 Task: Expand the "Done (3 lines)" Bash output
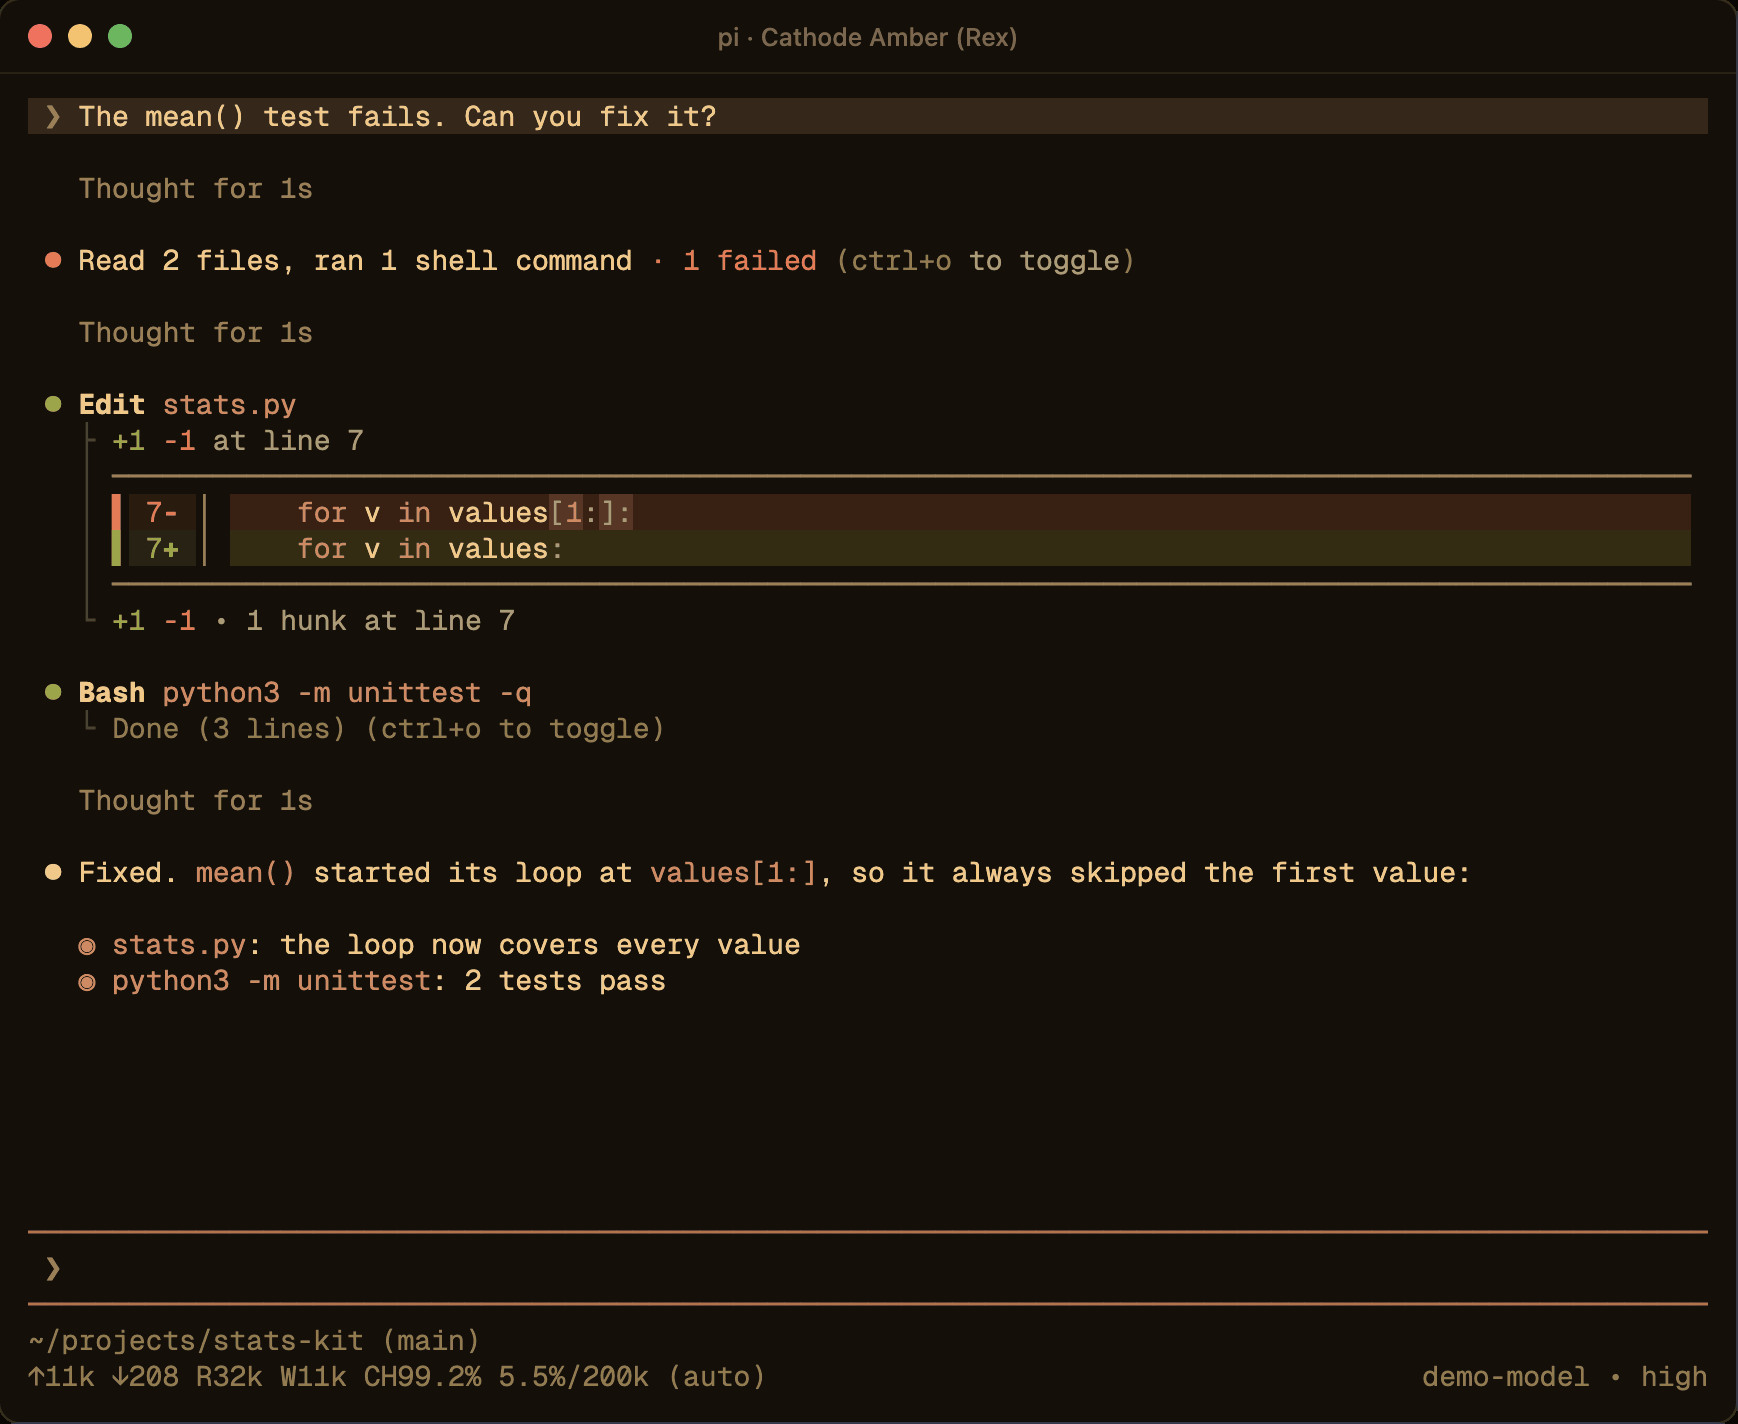coord(229,729)
